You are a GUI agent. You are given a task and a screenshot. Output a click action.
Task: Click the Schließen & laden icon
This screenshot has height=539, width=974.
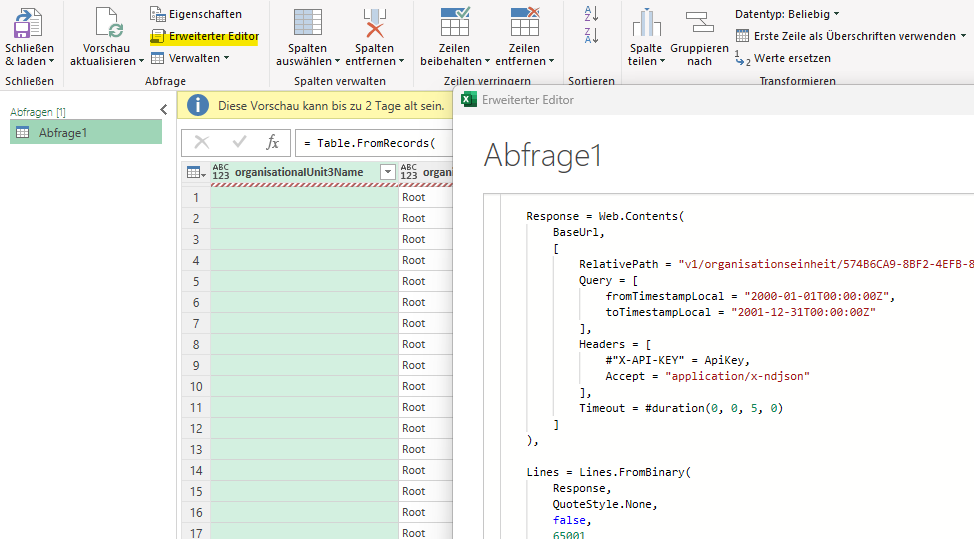(29, 23)
